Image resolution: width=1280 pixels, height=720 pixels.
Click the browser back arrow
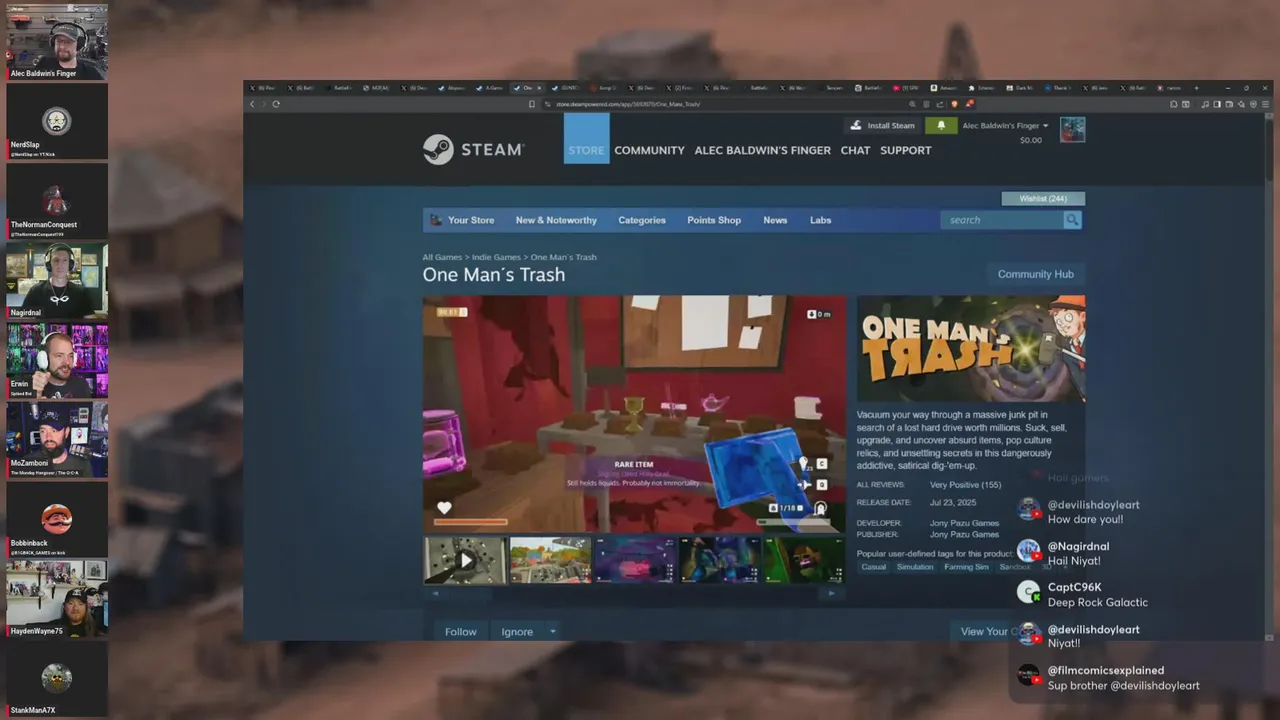[252, 104]
